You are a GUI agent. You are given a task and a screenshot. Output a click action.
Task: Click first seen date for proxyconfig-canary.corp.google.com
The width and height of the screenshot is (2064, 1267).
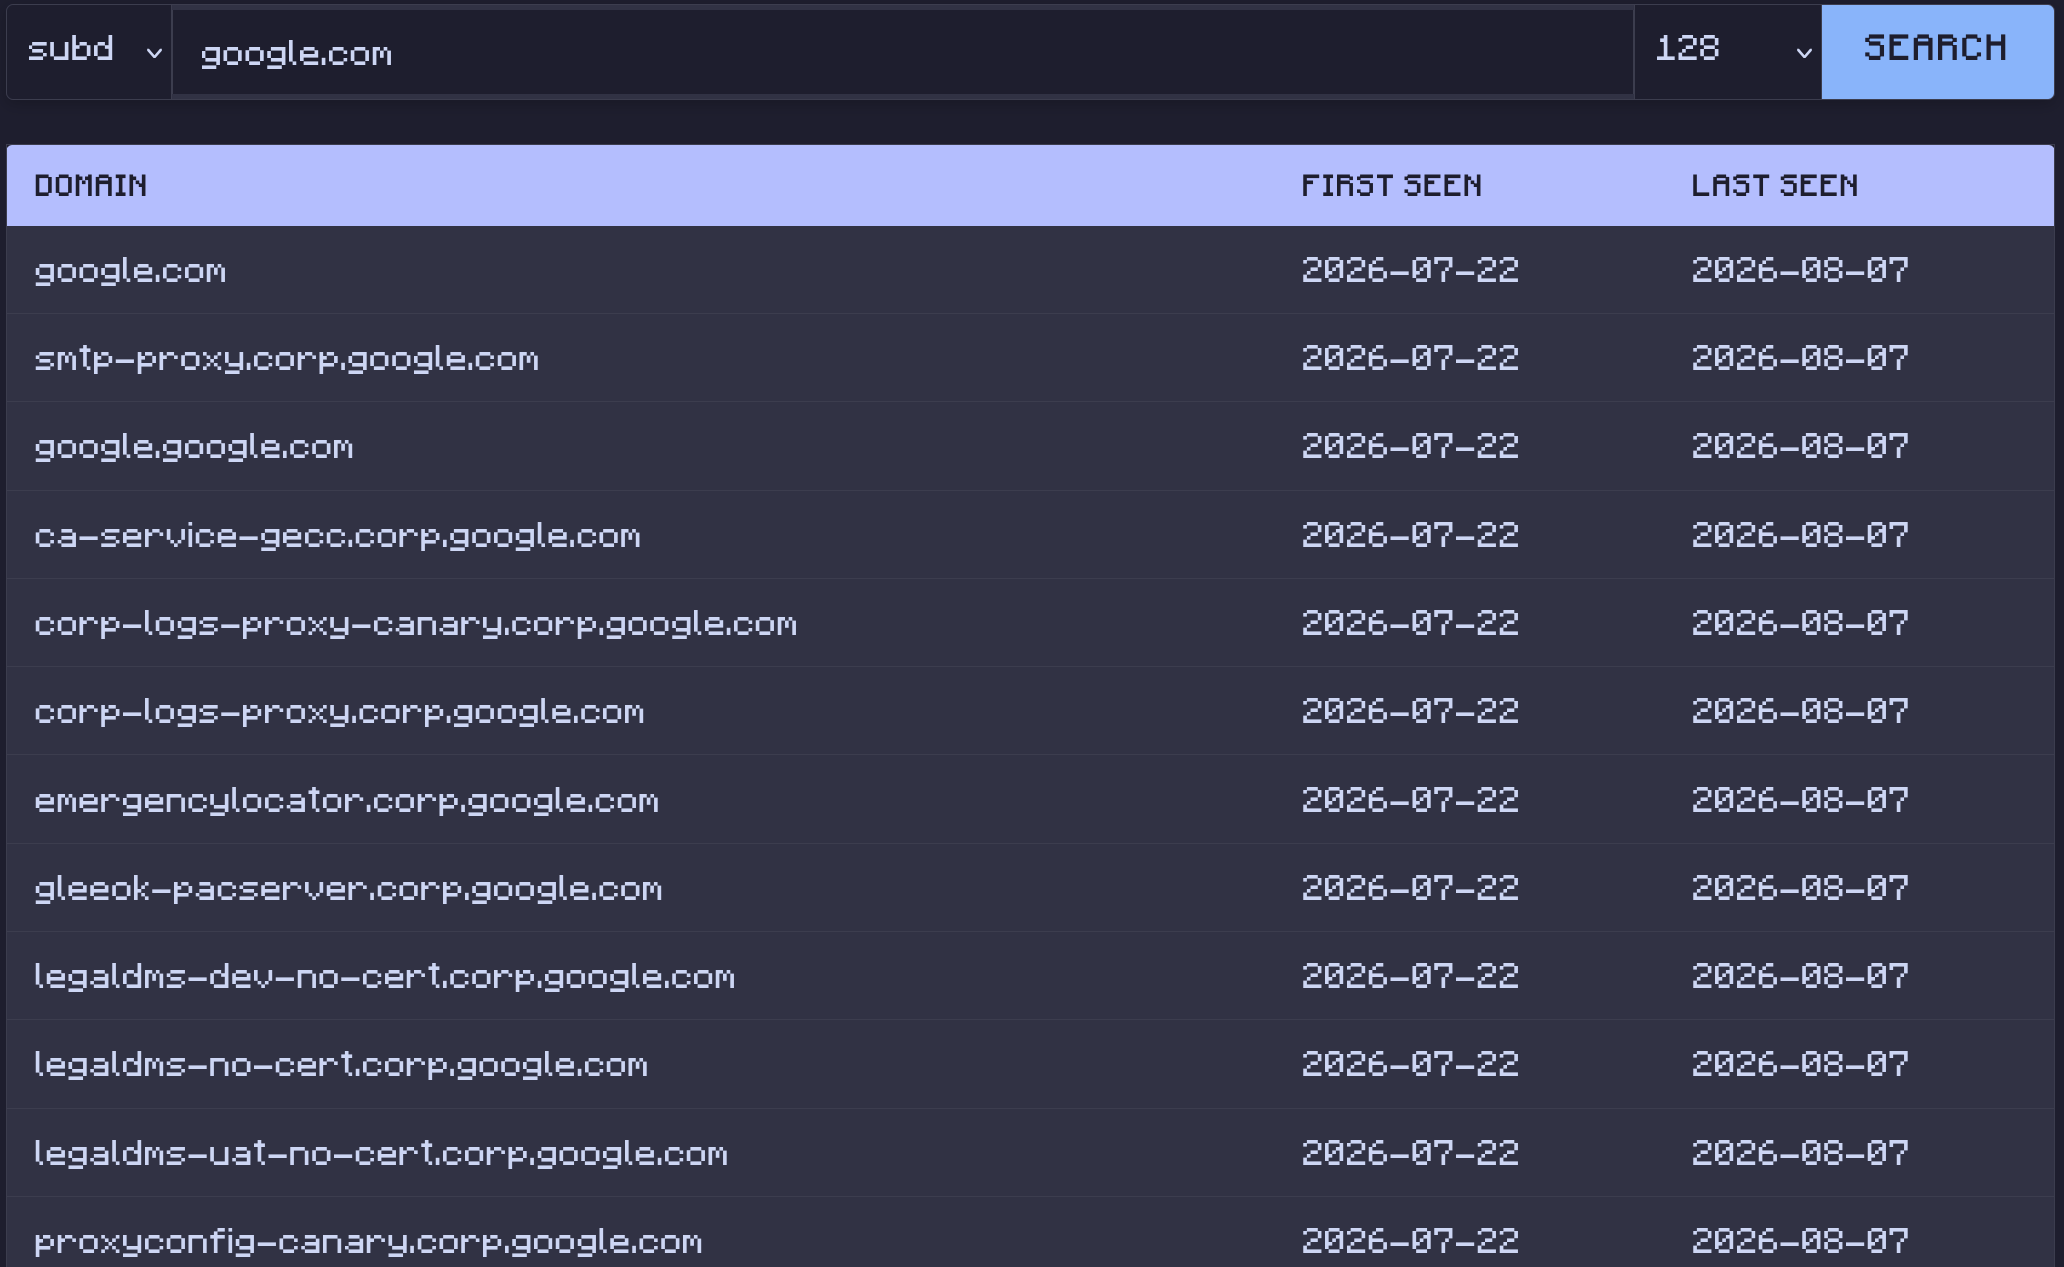[1410, 1242]
